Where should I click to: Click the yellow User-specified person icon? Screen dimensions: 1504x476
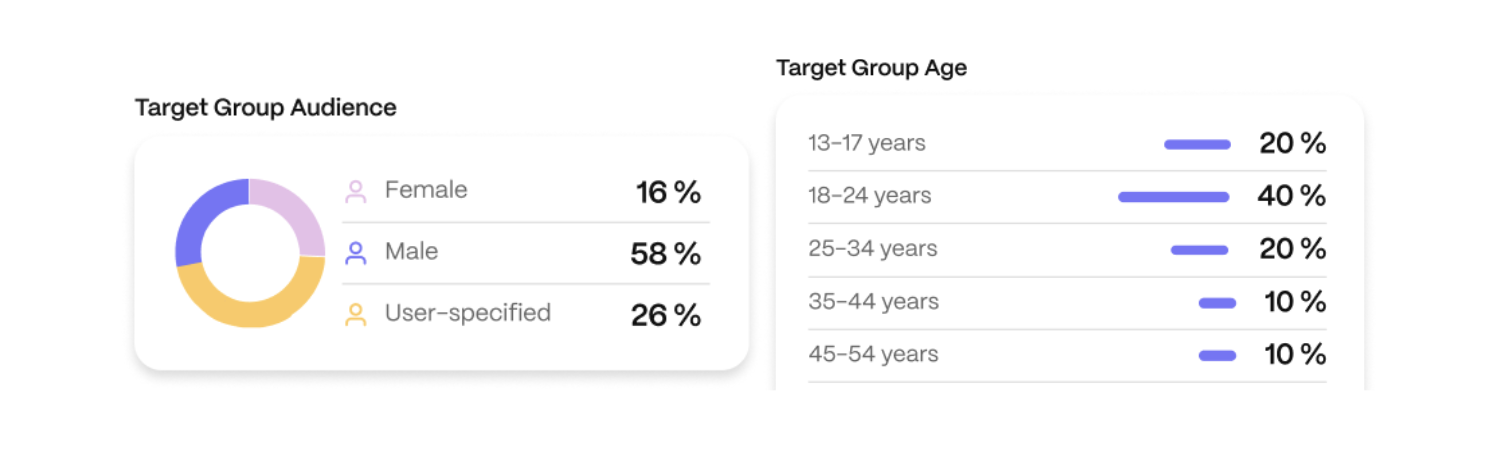(356, 315)
